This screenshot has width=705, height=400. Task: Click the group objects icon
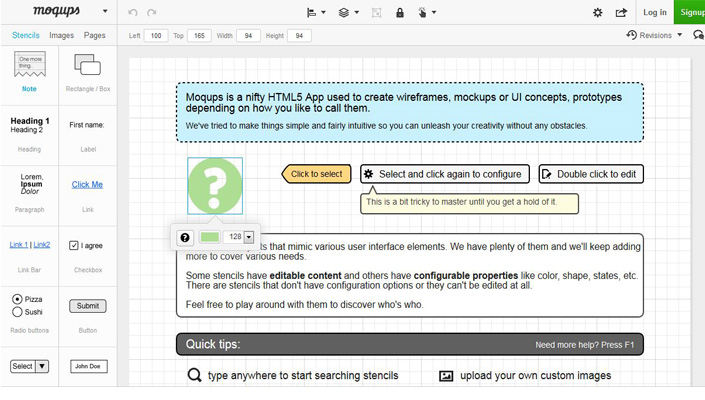(377, 13)
